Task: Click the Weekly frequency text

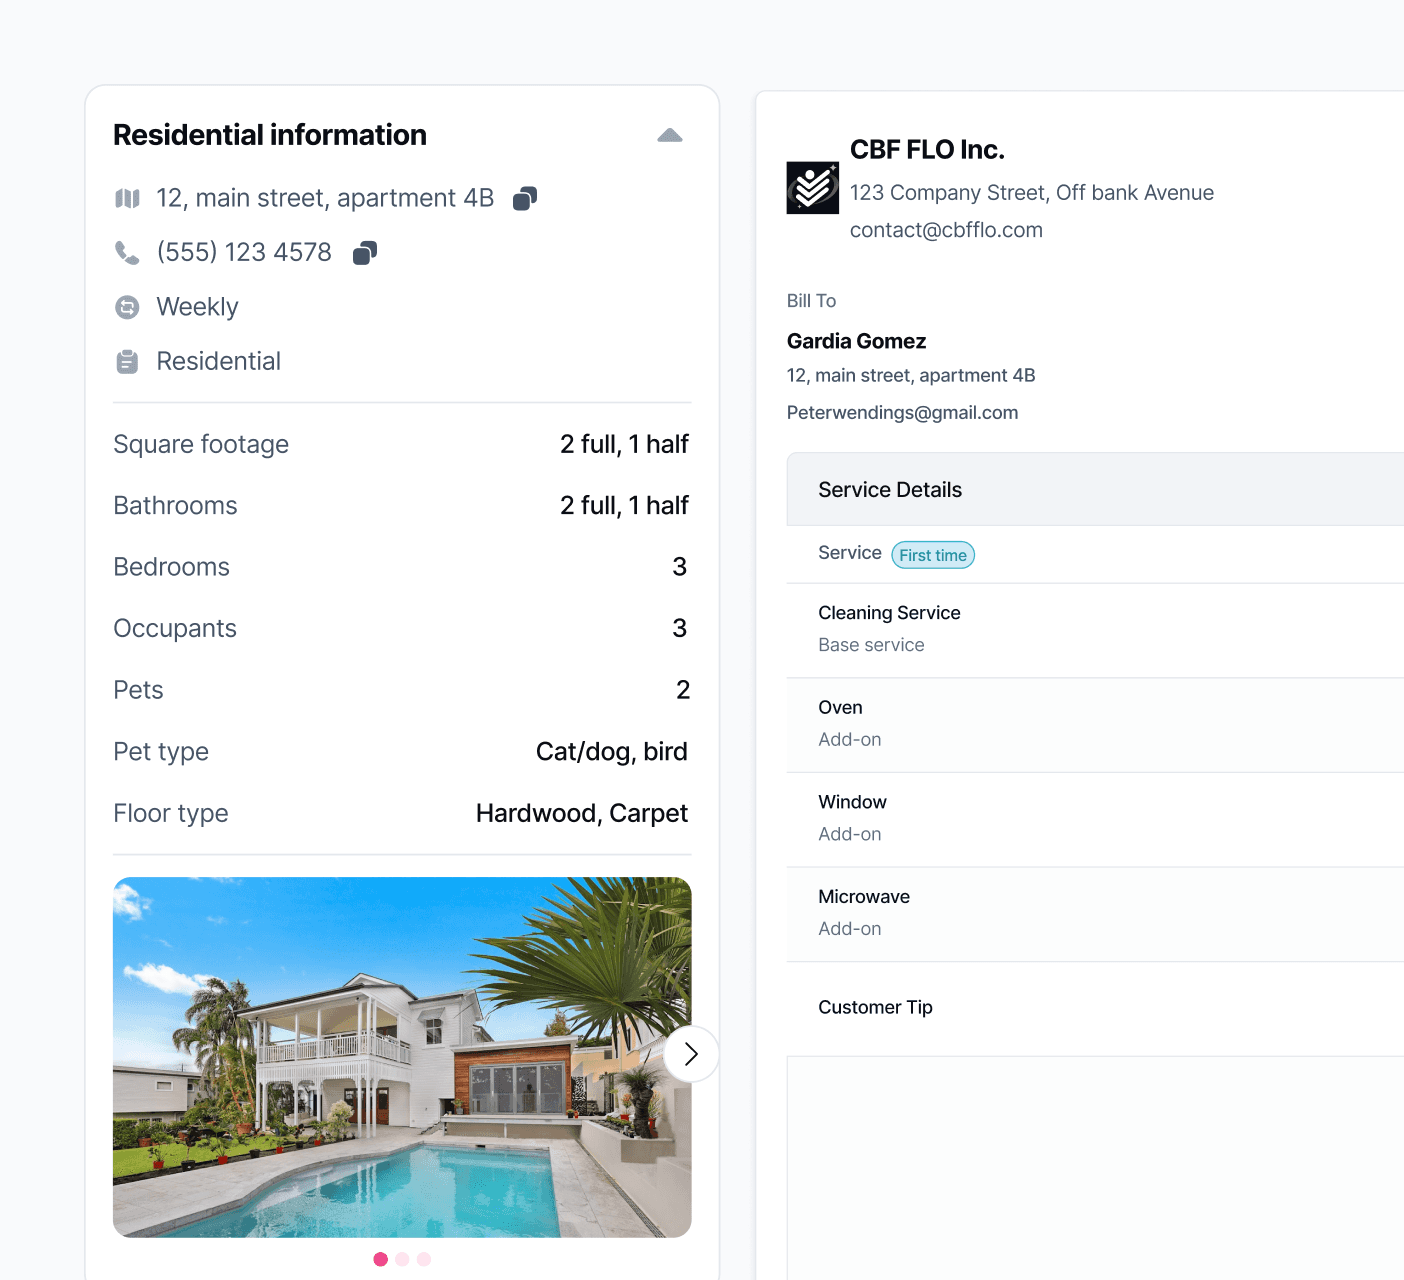Action: tap(197, 307)
